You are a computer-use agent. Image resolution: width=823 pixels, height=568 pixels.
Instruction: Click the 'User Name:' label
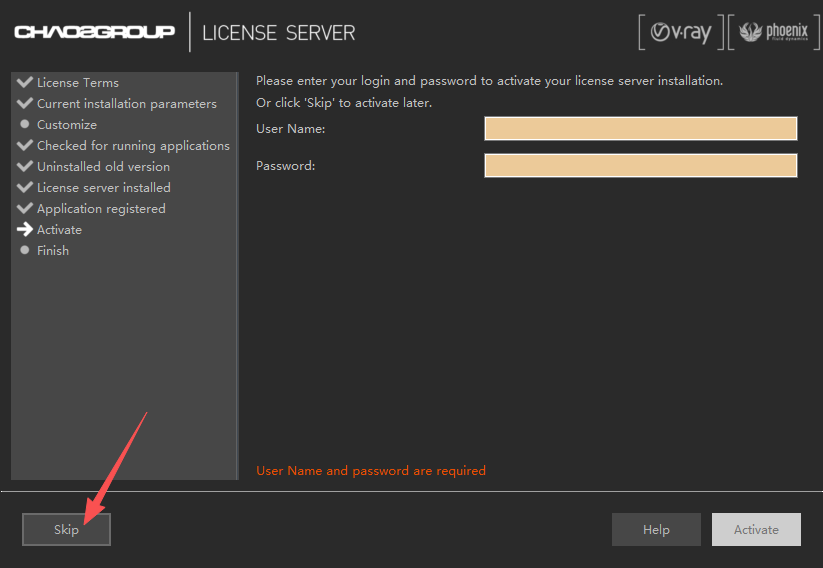coord(290,129)
